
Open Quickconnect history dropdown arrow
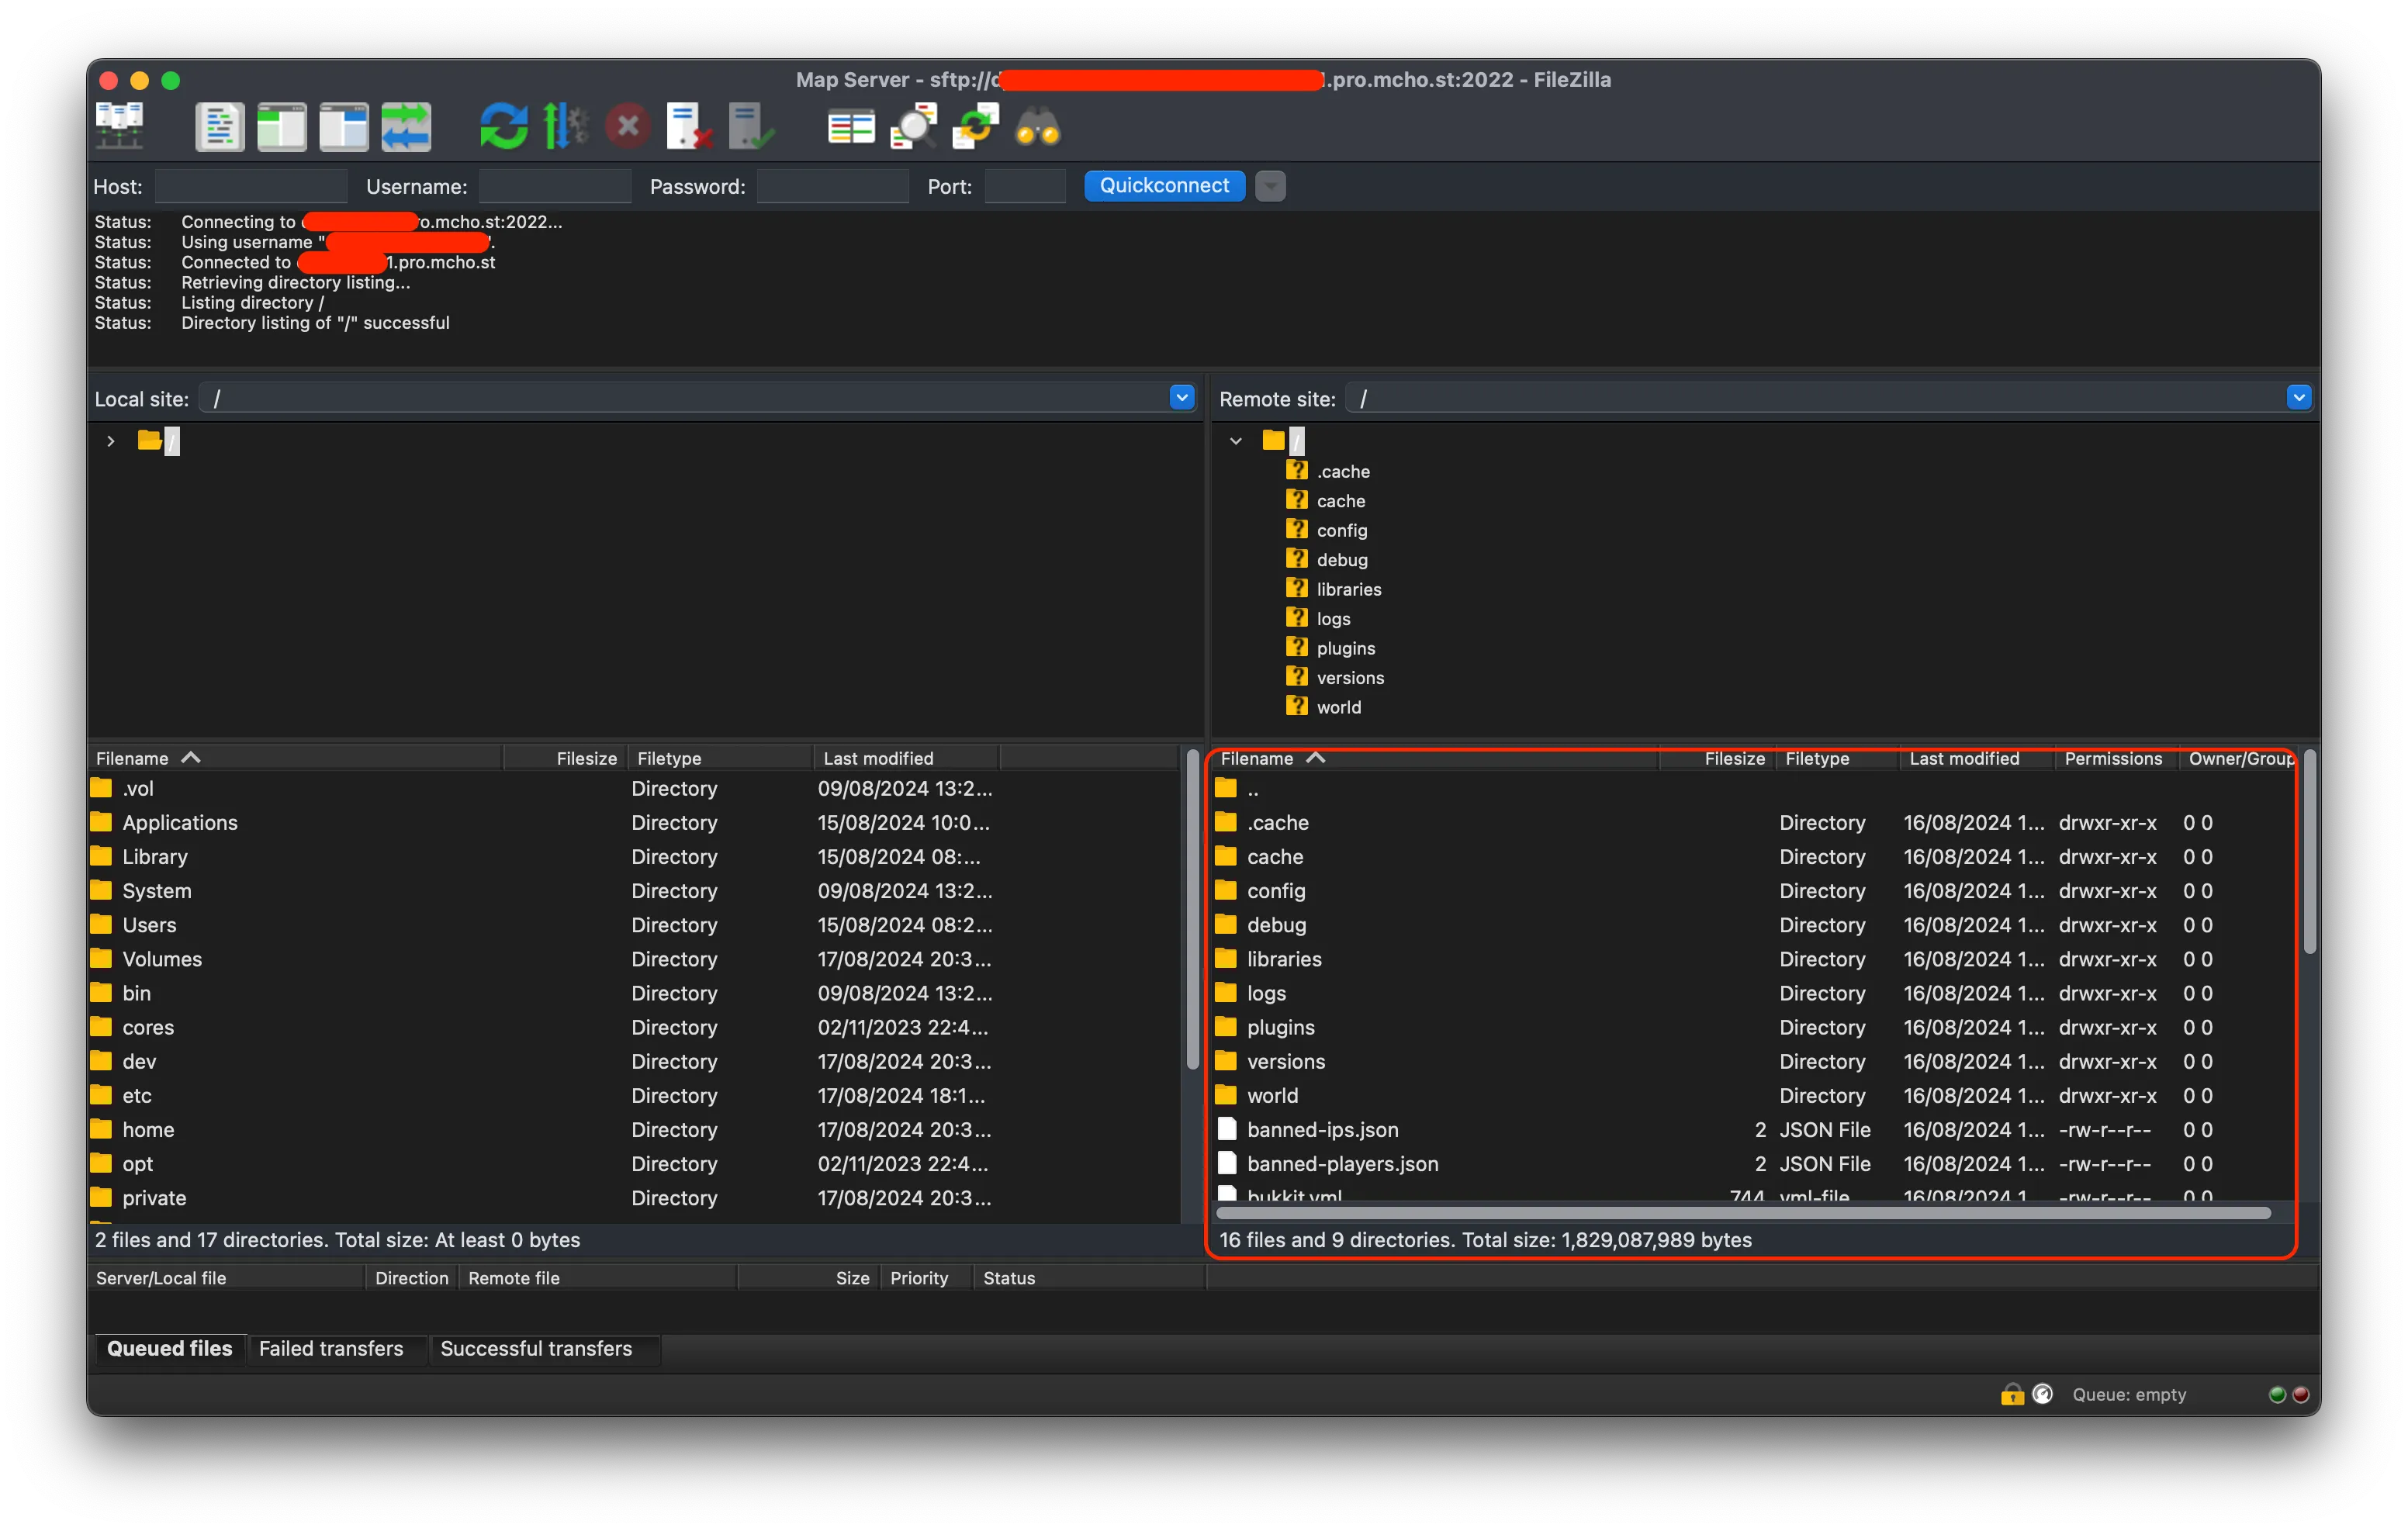(1270, 186)
